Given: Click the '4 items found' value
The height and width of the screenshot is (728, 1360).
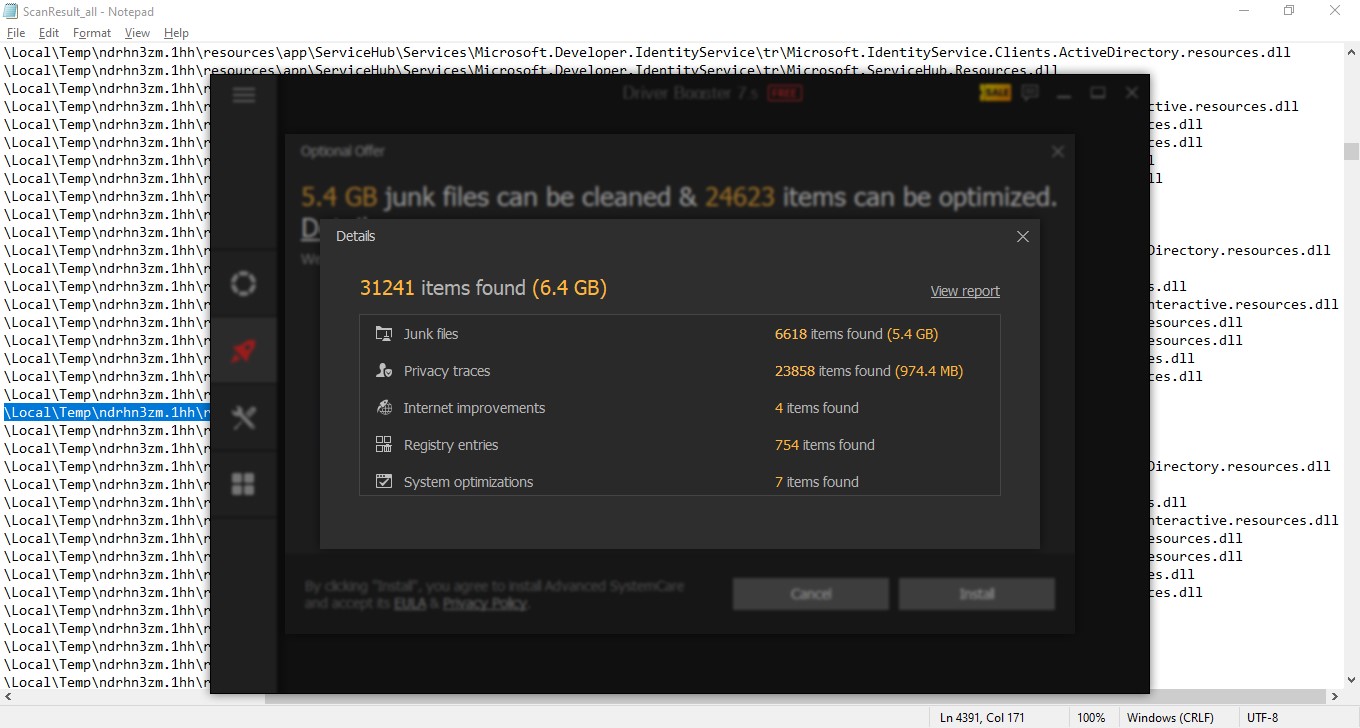Looking at the screenshot, I should 817,408.
